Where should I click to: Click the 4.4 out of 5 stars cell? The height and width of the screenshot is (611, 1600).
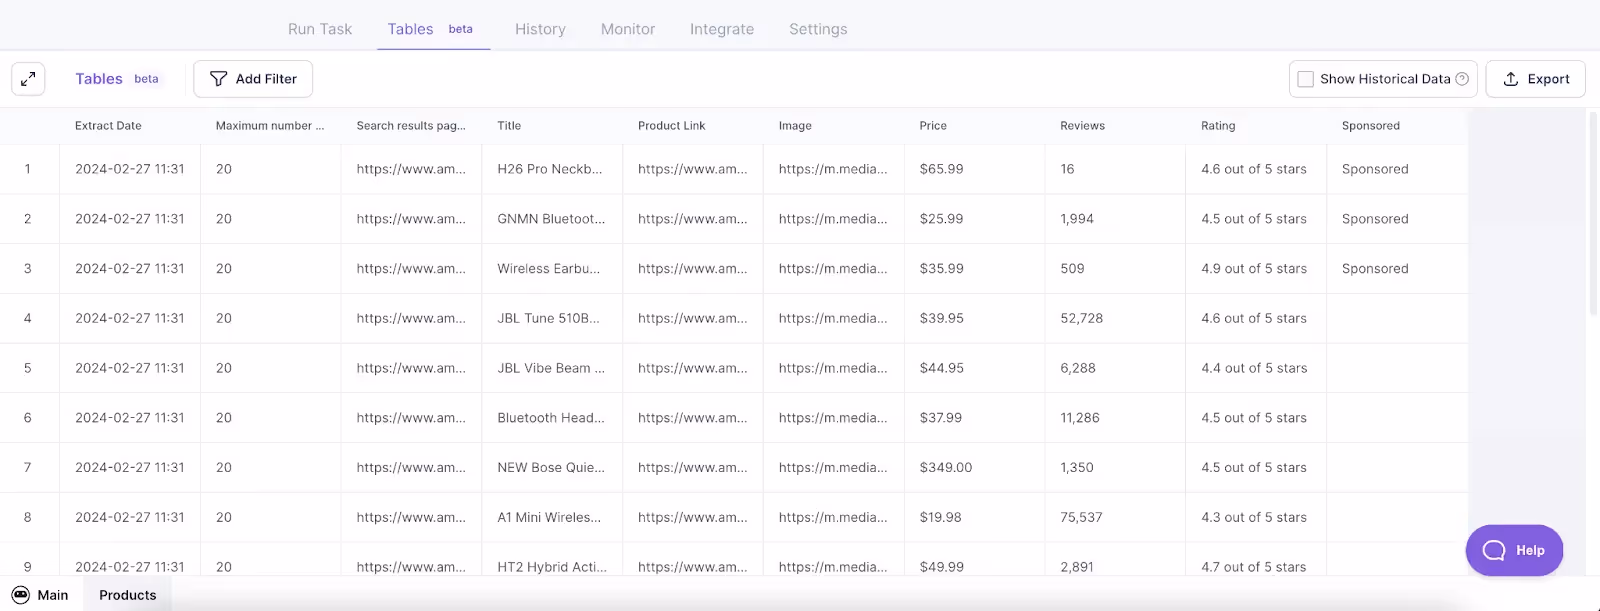tap(1256, 368)
